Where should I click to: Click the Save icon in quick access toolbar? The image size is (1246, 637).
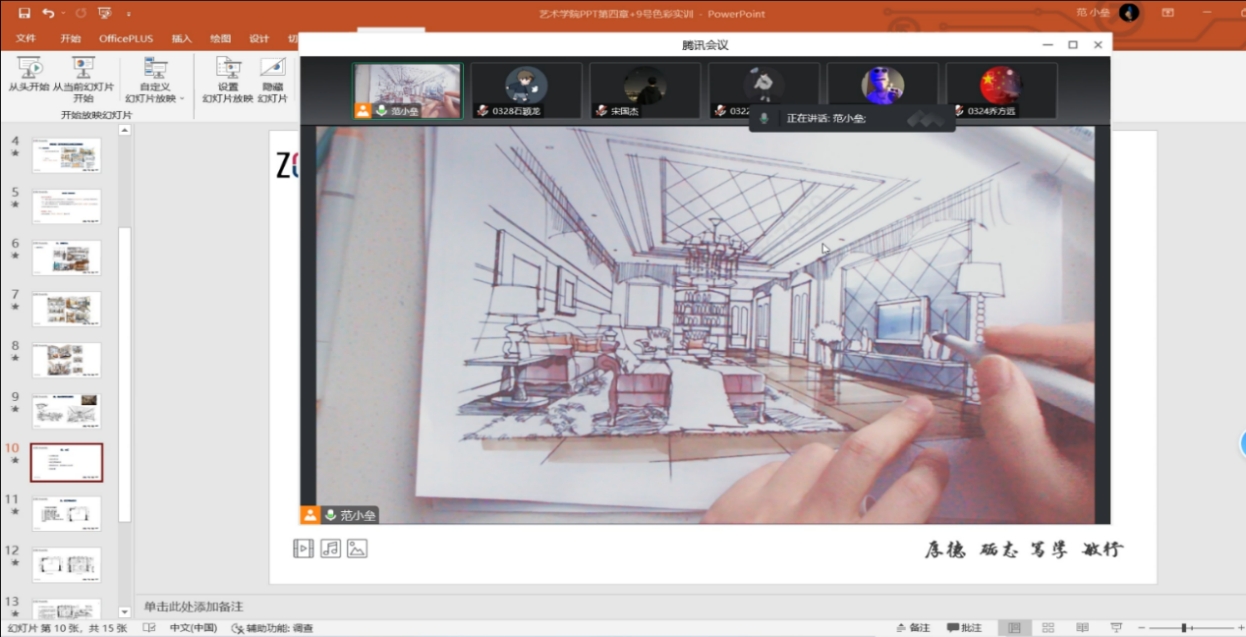tap(24, 13)
